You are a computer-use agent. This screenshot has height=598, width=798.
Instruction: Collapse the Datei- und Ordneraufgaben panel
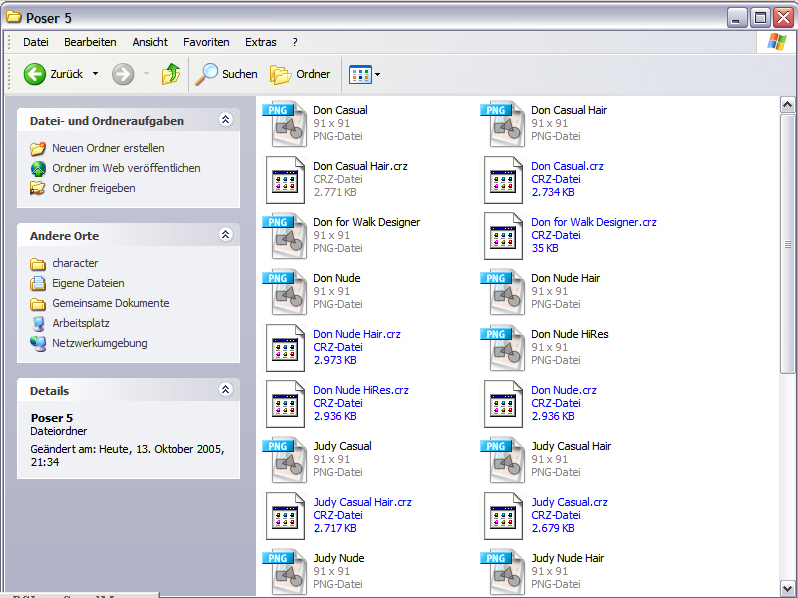[x=225, y=120]
